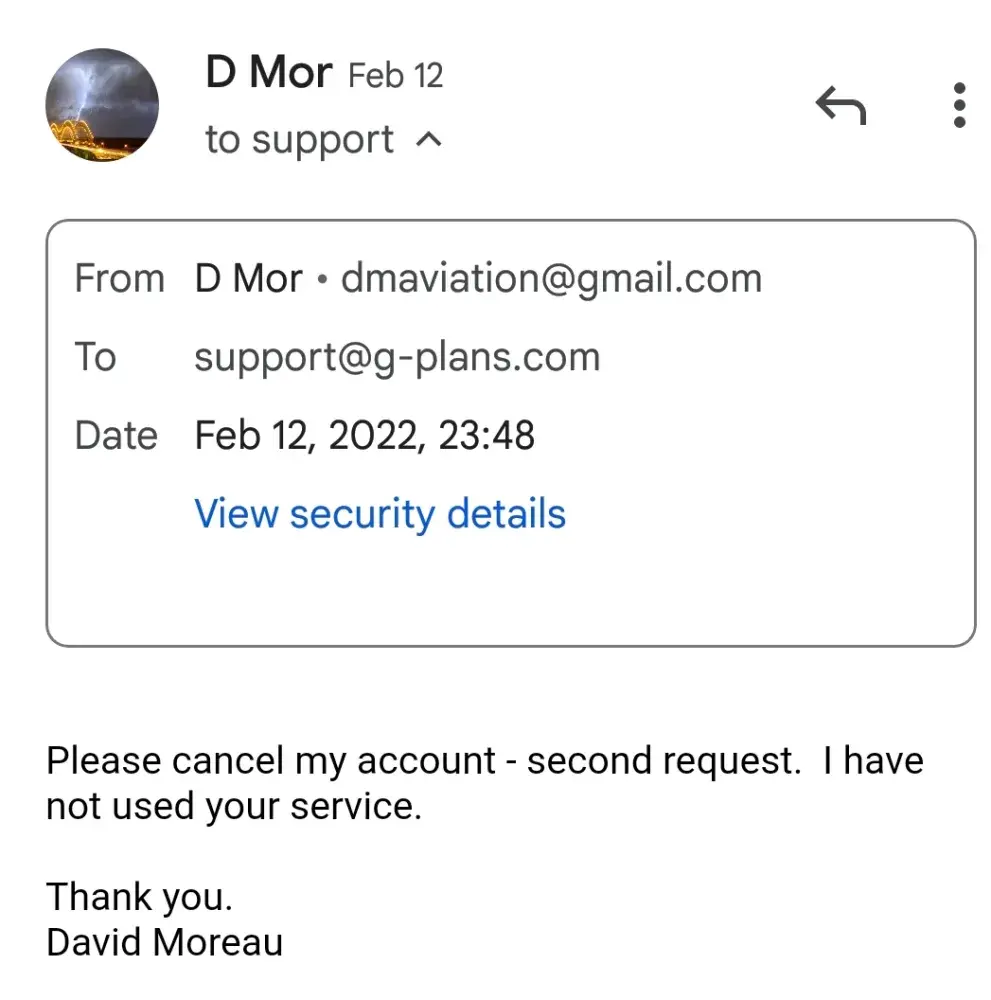The height and width of the screenshot is (1000, 991).
Task: Tap the reply arrow icon
Action: coord(840,105)
